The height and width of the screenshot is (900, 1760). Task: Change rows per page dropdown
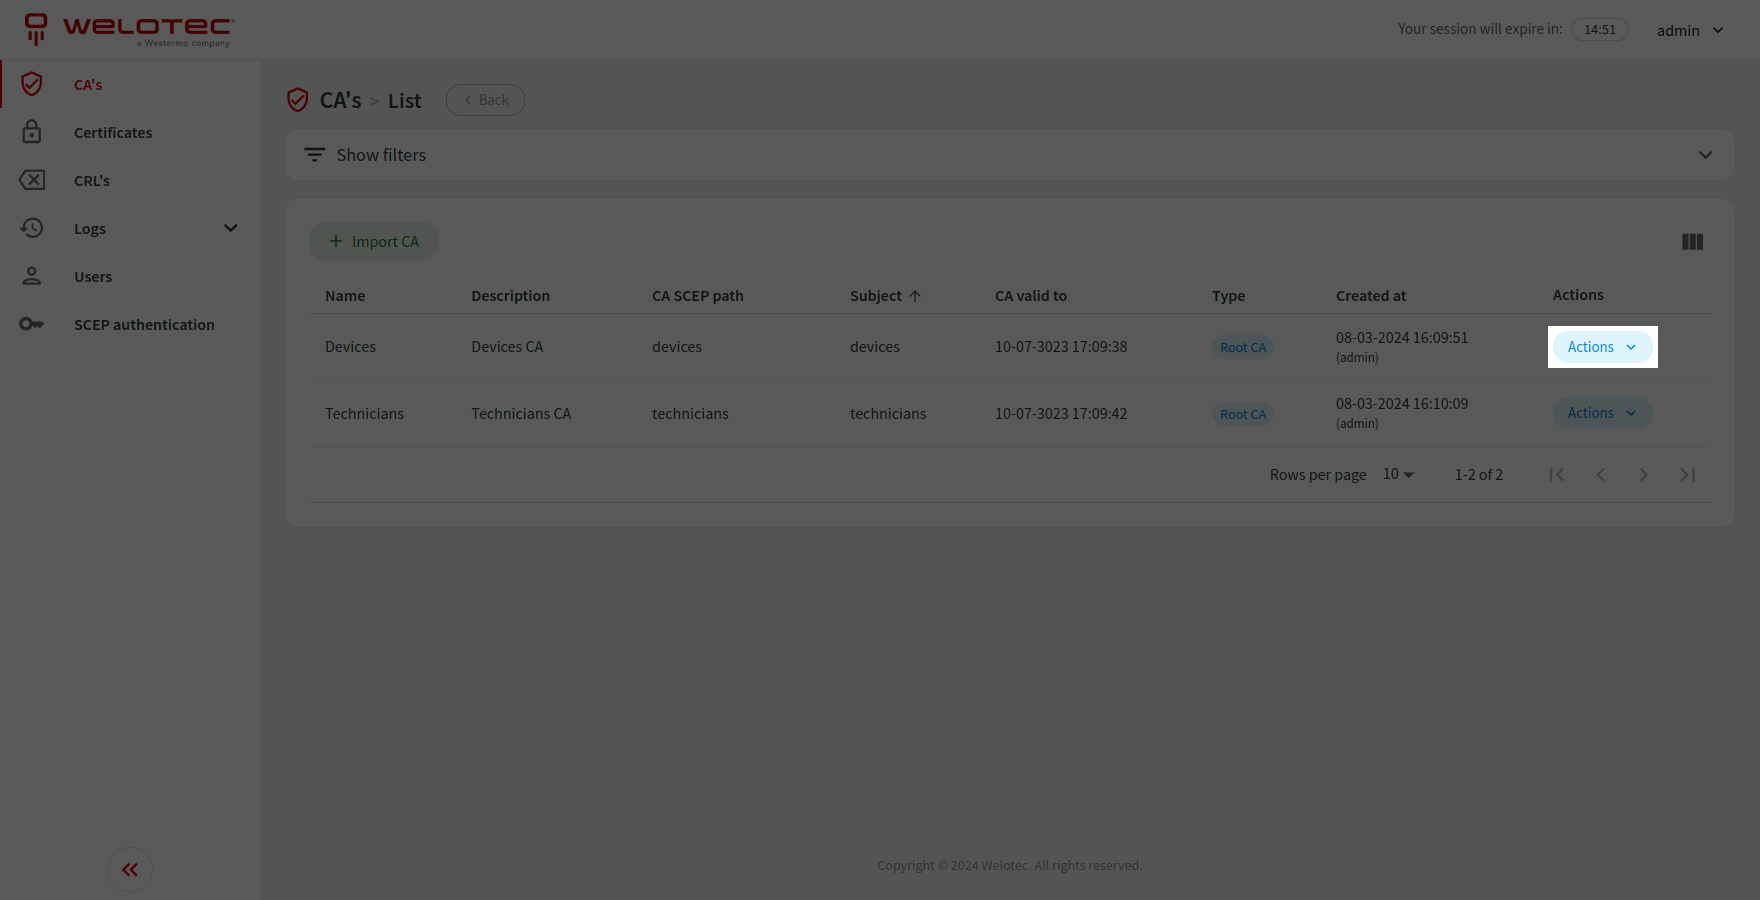pos(1398,474)
